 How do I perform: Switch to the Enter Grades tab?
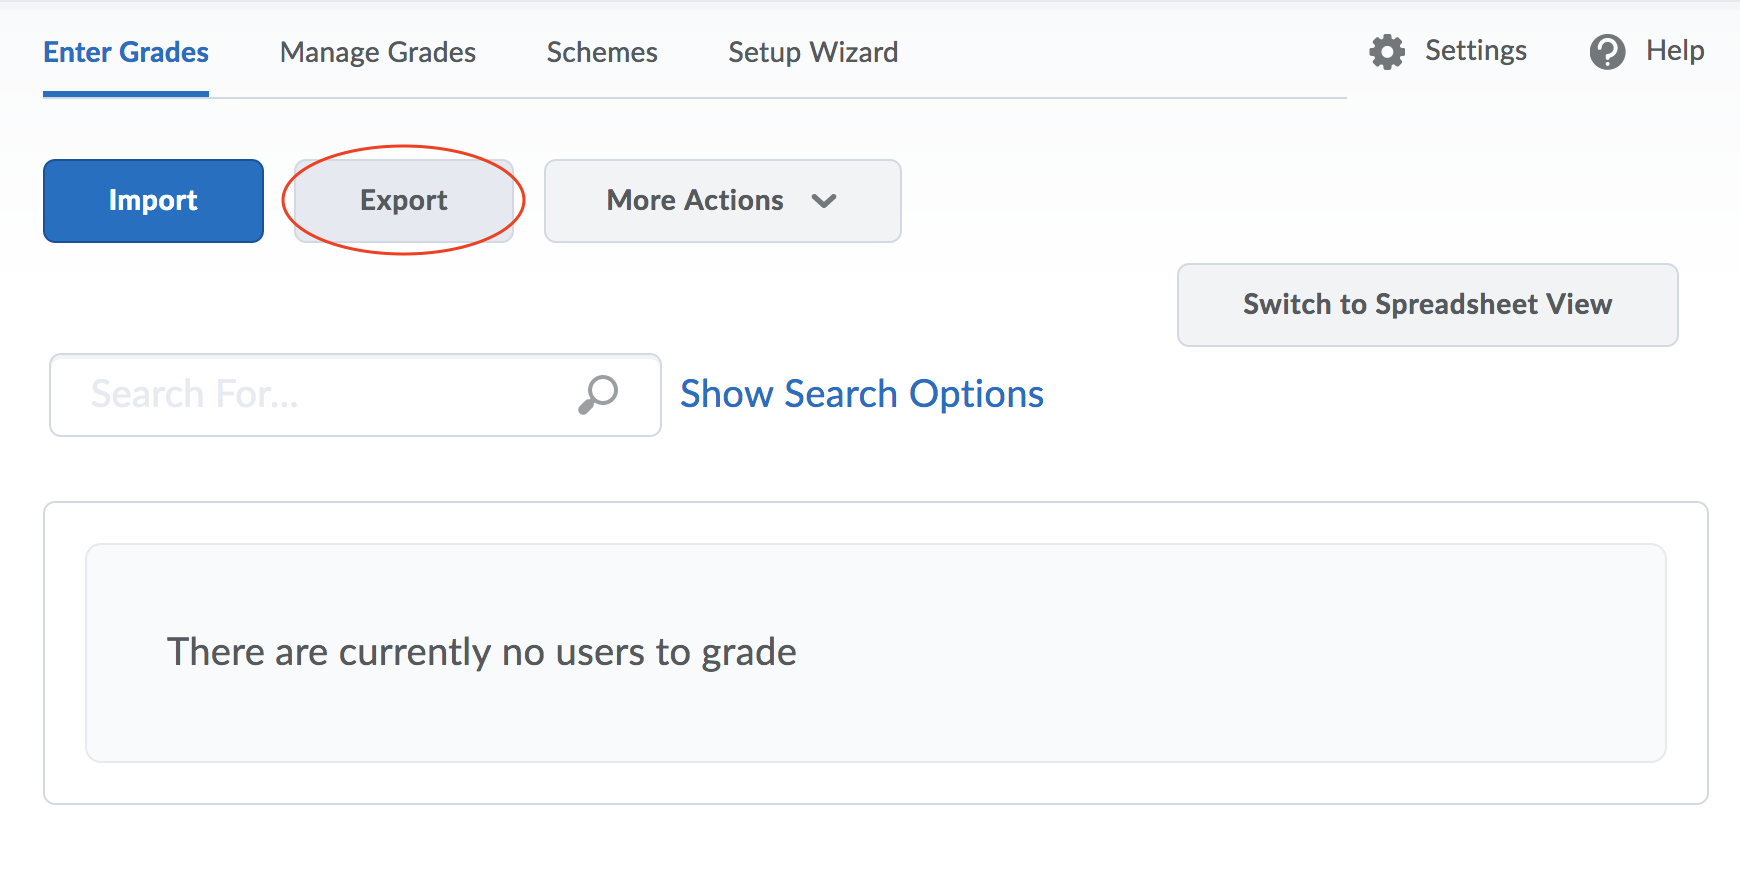pyautogui.click(x=126, y=52)
